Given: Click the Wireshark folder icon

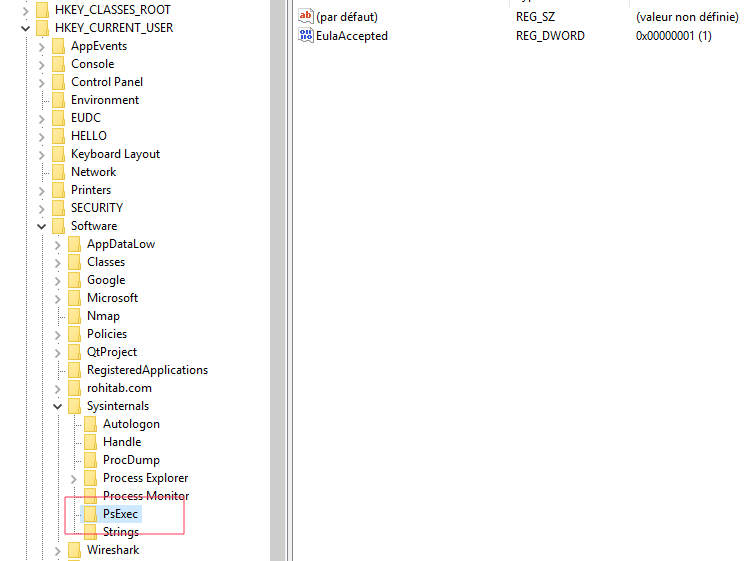Looking at the screenshot, I should click(75, 550).
